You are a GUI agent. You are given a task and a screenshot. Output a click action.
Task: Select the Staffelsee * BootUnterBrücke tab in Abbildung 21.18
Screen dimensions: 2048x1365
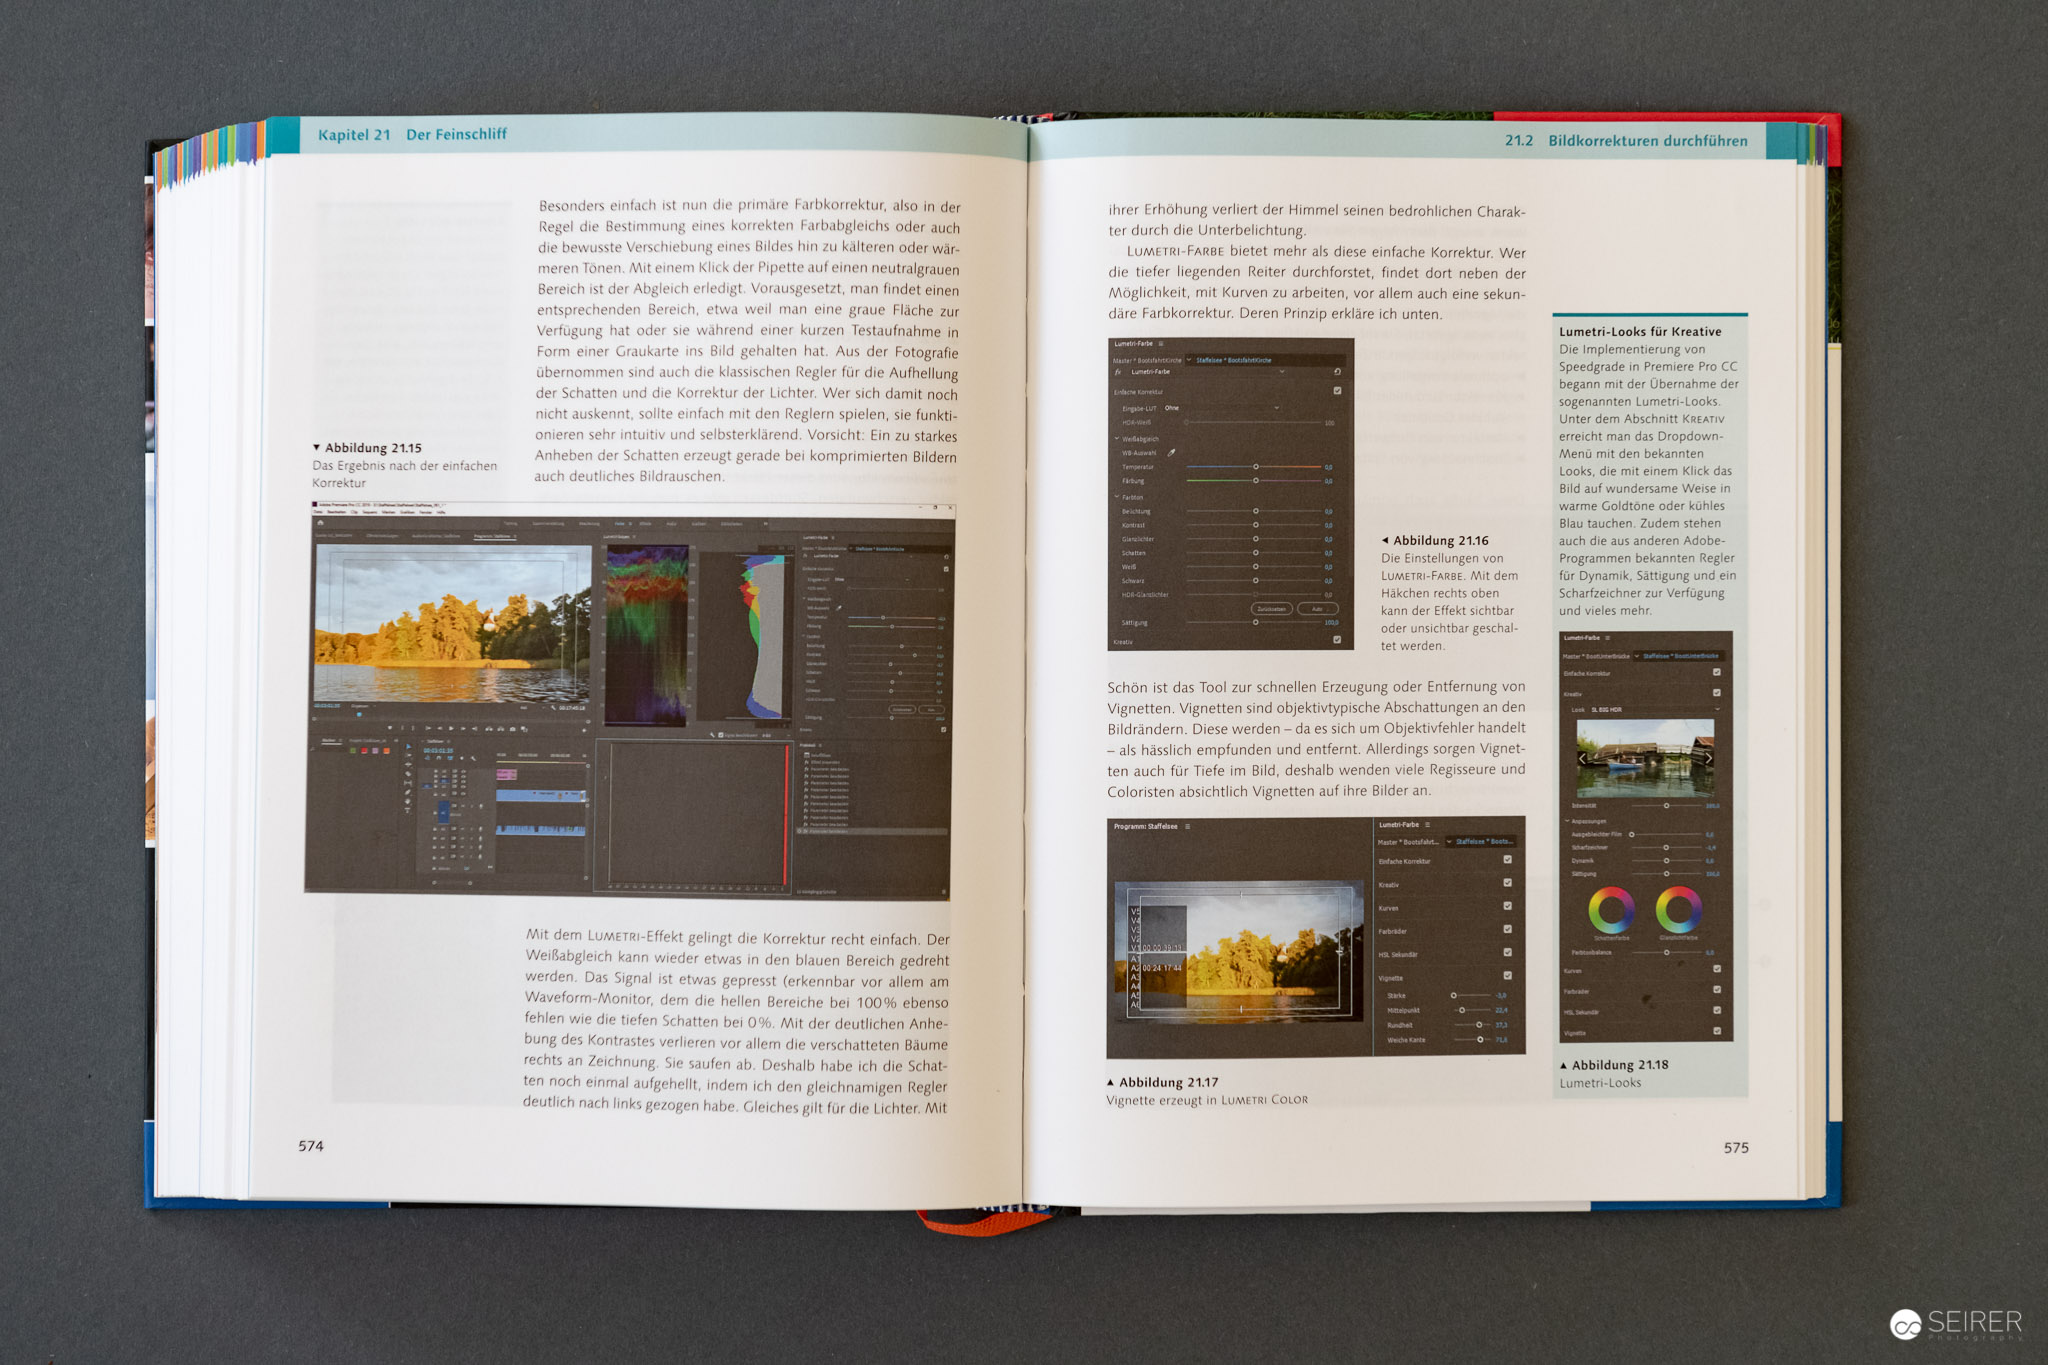[1681, 656]
